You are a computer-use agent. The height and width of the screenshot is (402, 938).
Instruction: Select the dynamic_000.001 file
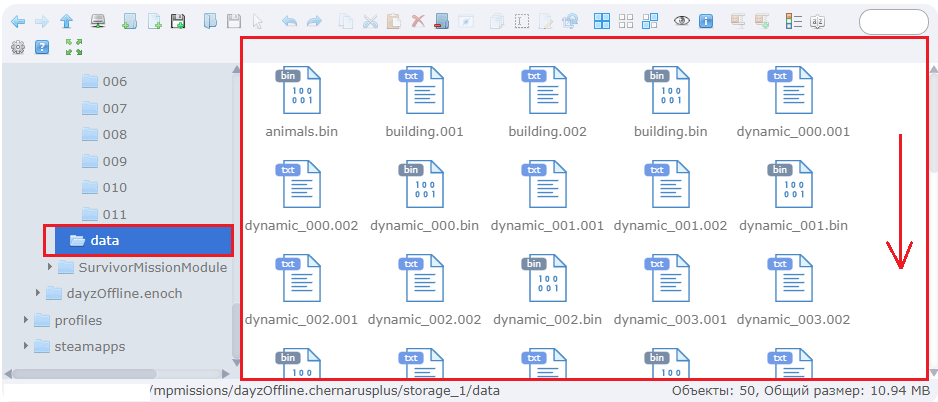pyautogui.click(x=793, y=103)
